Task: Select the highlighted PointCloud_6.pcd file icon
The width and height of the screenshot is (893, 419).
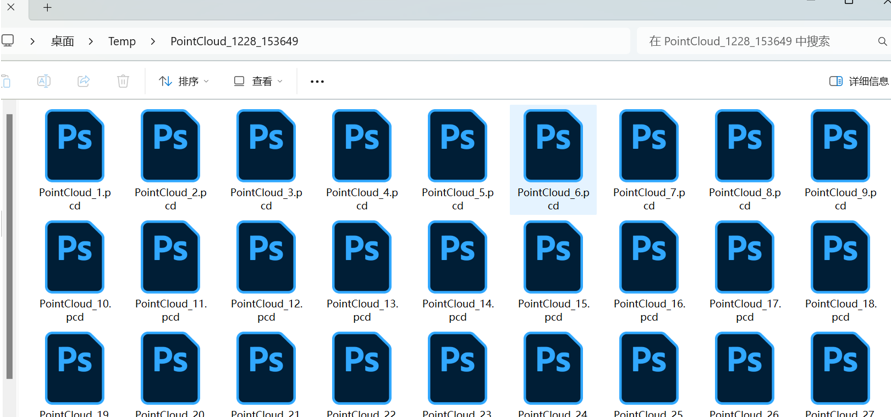Action: pyautogui.click(x=553, y=146)
